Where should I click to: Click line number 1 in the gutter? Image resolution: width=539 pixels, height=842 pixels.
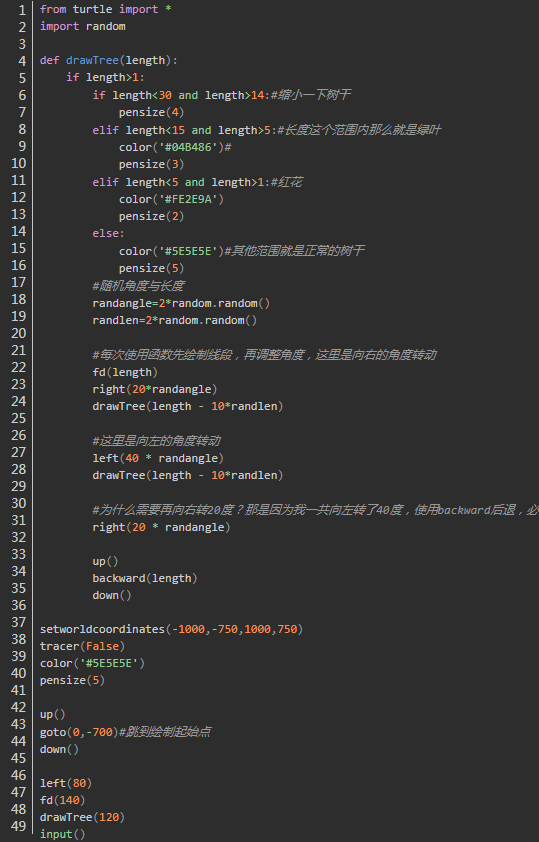(x=22, y=10)
